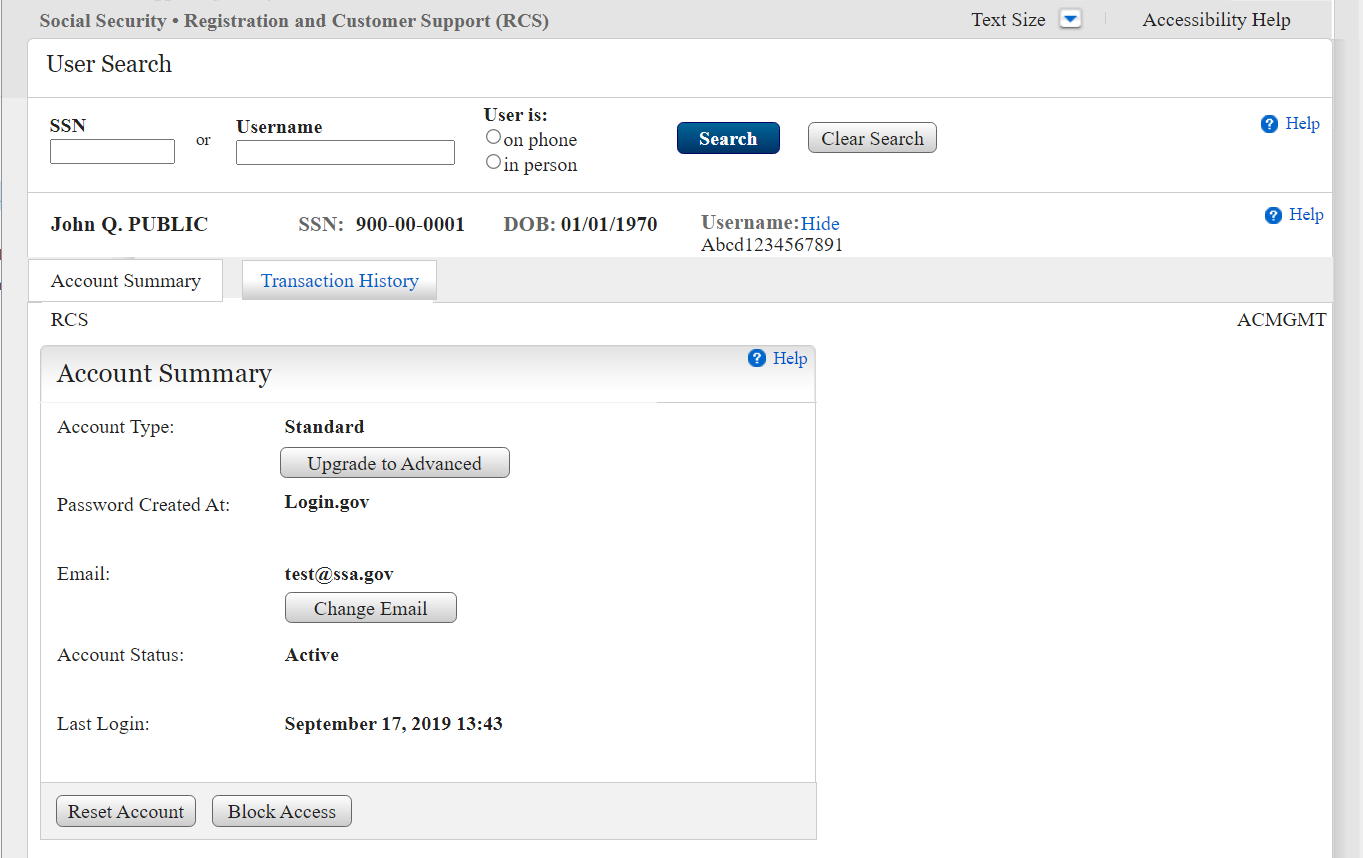This screenshot has height=858, width=1363.
Task: Switch to the Transaction History tab
Action: pos(339,281)
